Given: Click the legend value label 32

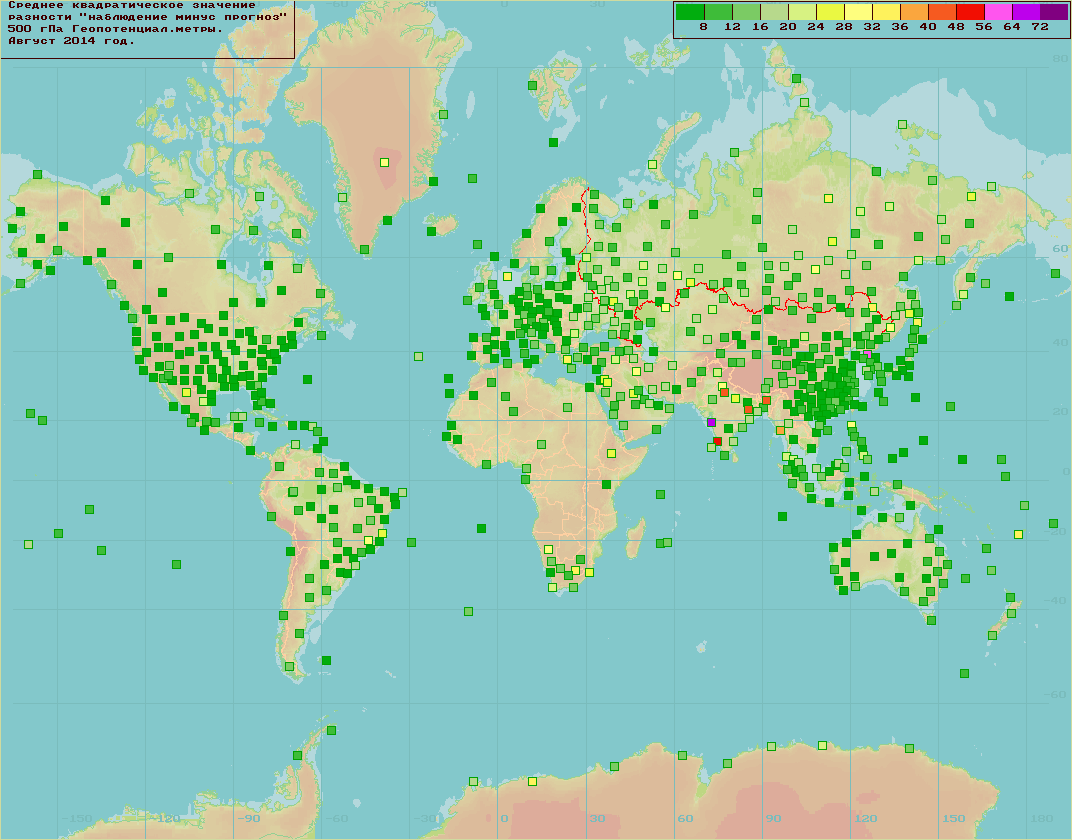Looking at the screenshot, I should pos(872,27).
